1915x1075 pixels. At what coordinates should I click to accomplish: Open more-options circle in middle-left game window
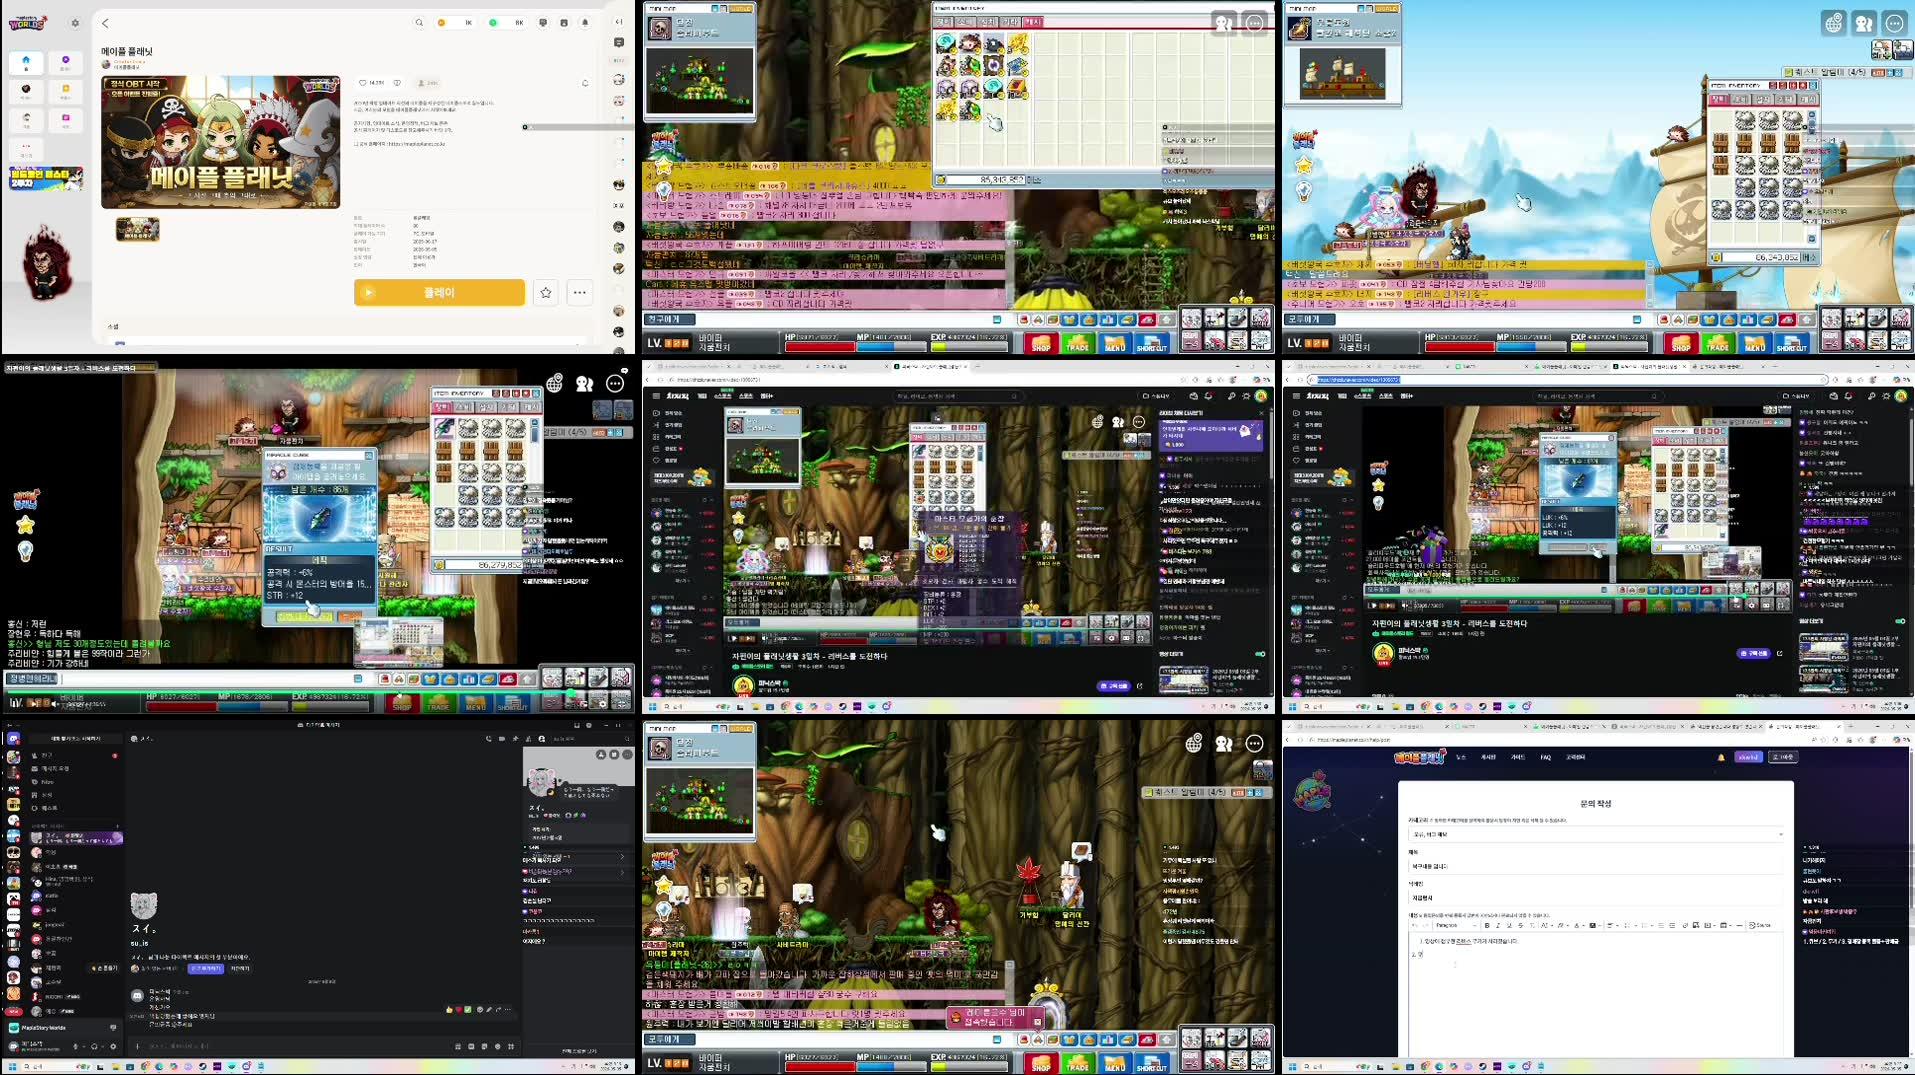(615, 383)
